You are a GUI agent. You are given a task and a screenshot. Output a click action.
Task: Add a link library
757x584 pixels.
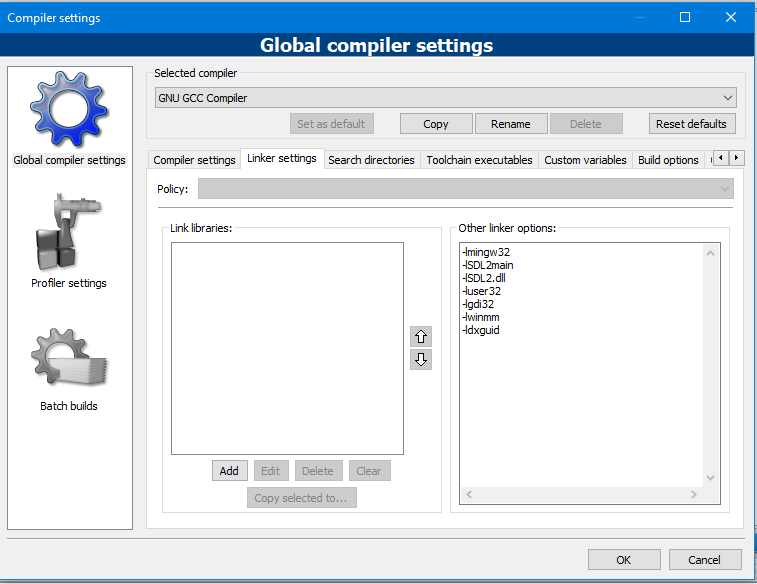click(229, 471)
